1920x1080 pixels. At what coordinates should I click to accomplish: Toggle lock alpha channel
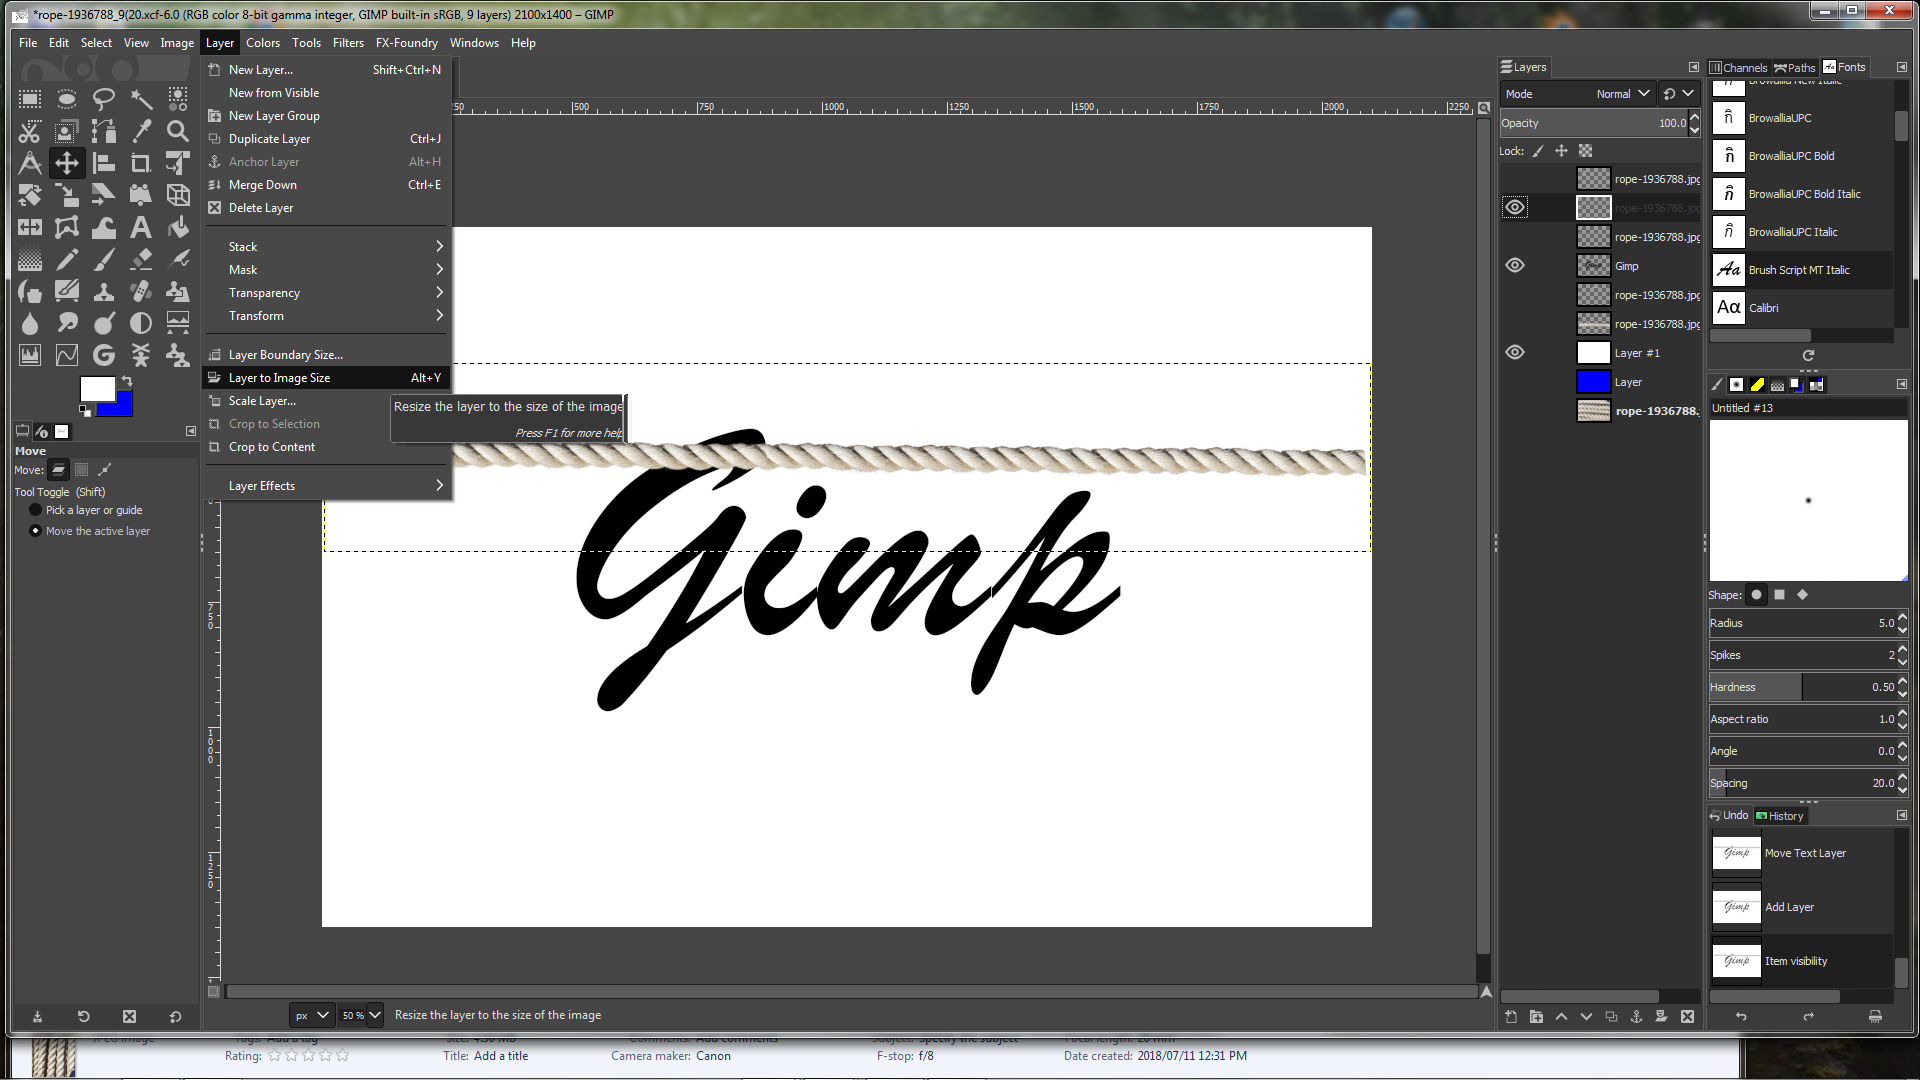pos(1585,151)
